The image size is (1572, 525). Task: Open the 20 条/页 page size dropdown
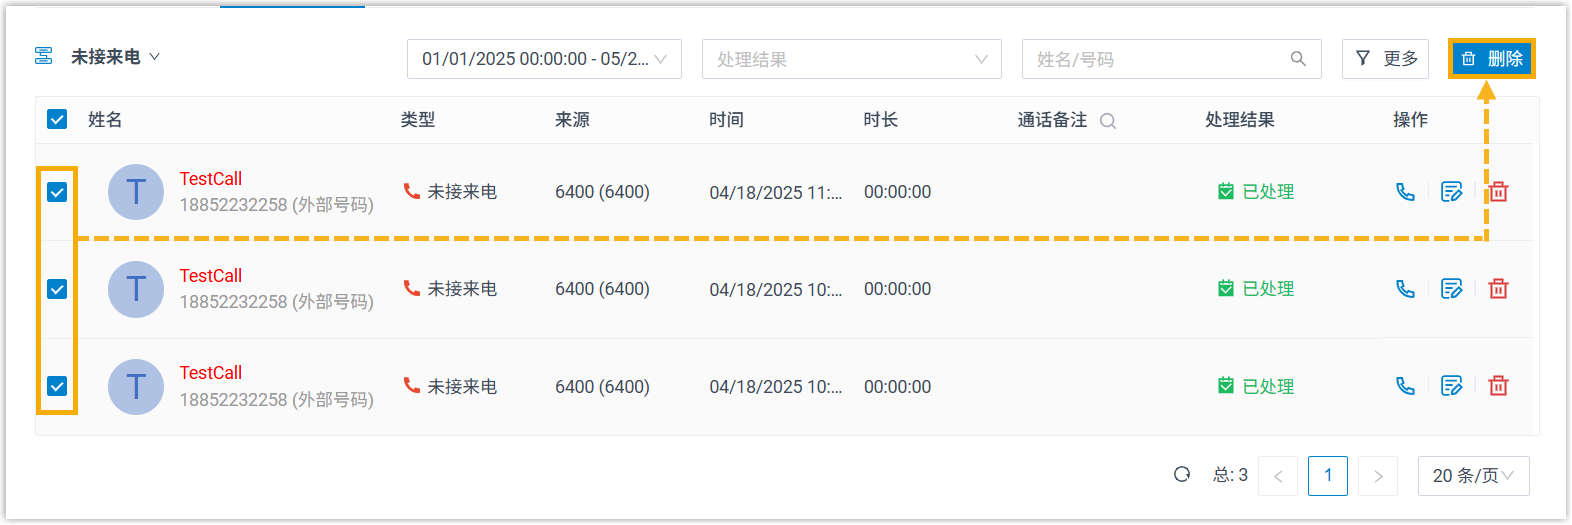click(1473, 476)
